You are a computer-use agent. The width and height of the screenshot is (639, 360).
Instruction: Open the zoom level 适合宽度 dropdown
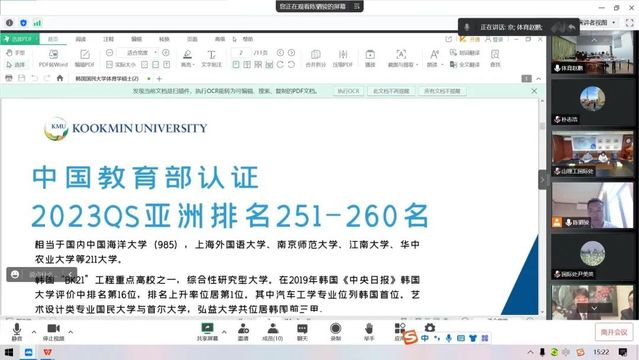coord(137,53)
